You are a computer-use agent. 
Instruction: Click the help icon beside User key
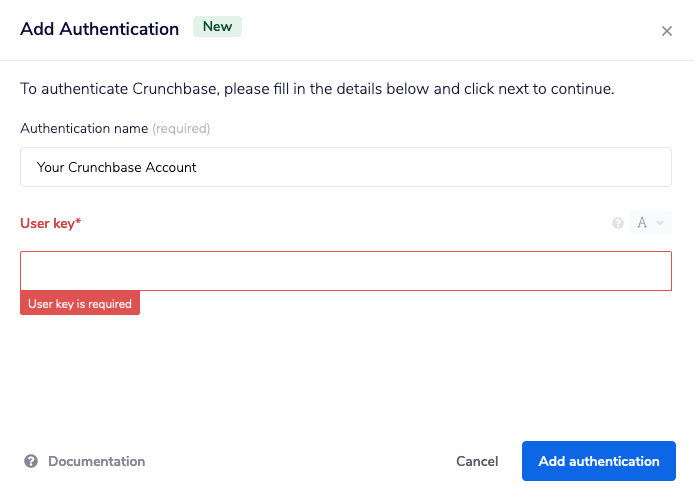coord(618,223)
